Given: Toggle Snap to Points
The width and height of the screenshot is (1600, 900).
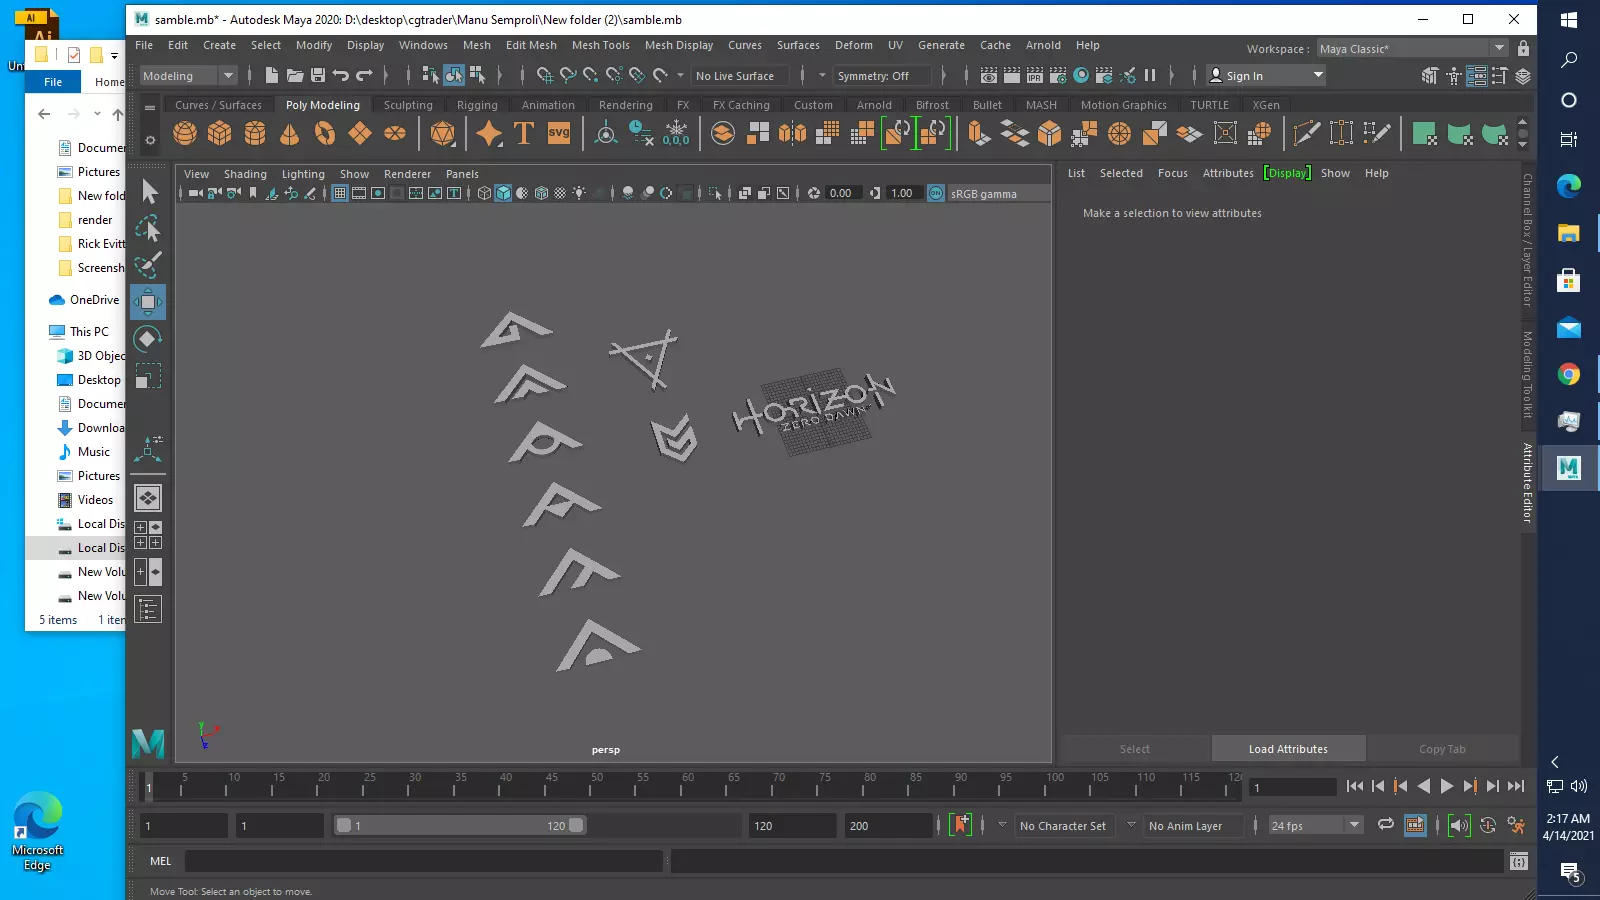Looking at the screenshot, I should (591, 75).
